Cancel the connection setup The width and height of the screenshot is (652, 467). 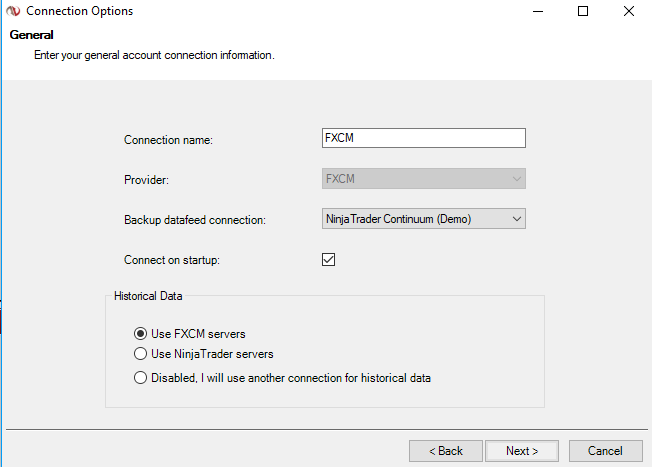click(x=605, y=451)
